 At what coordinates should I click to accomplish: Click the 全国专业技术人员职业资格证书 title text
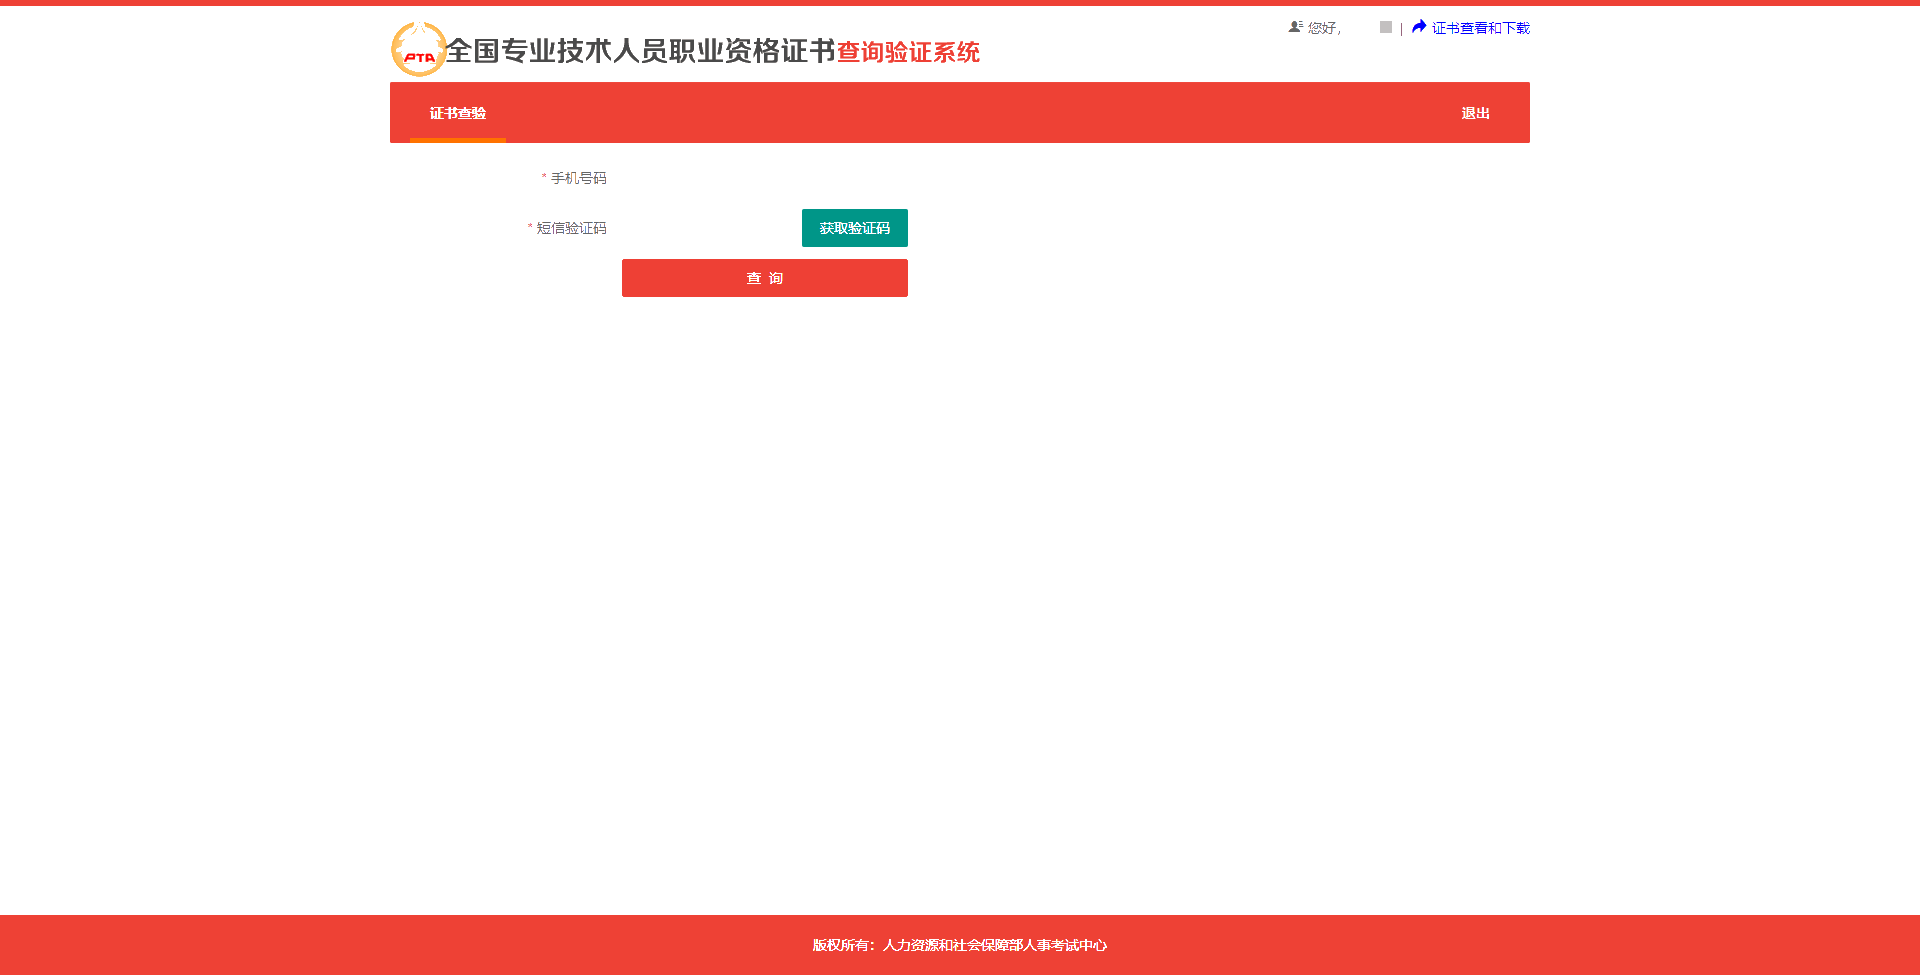[x=640, y=51]
